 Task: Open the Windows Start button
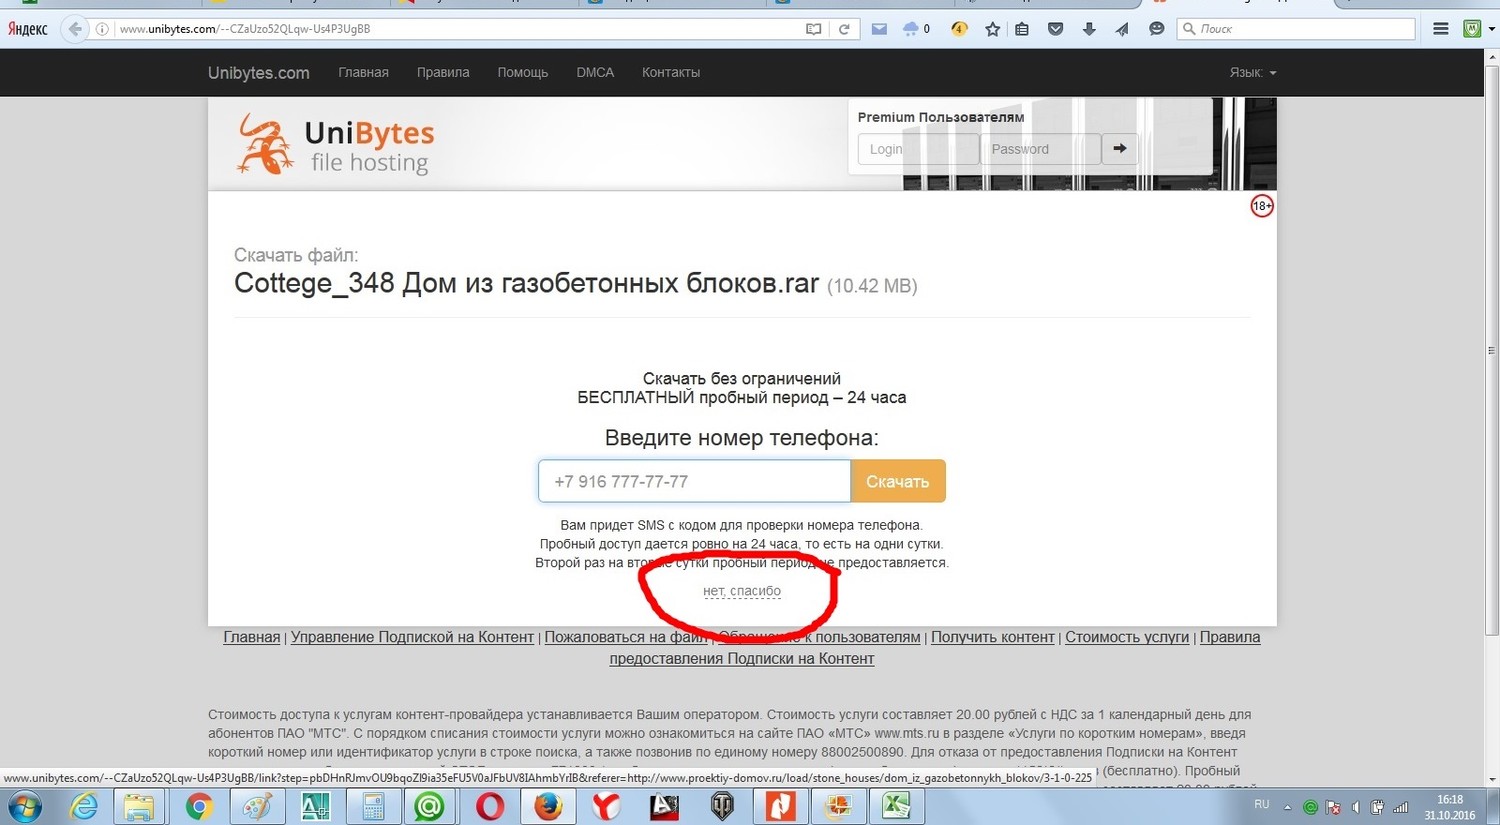(24, 806)
